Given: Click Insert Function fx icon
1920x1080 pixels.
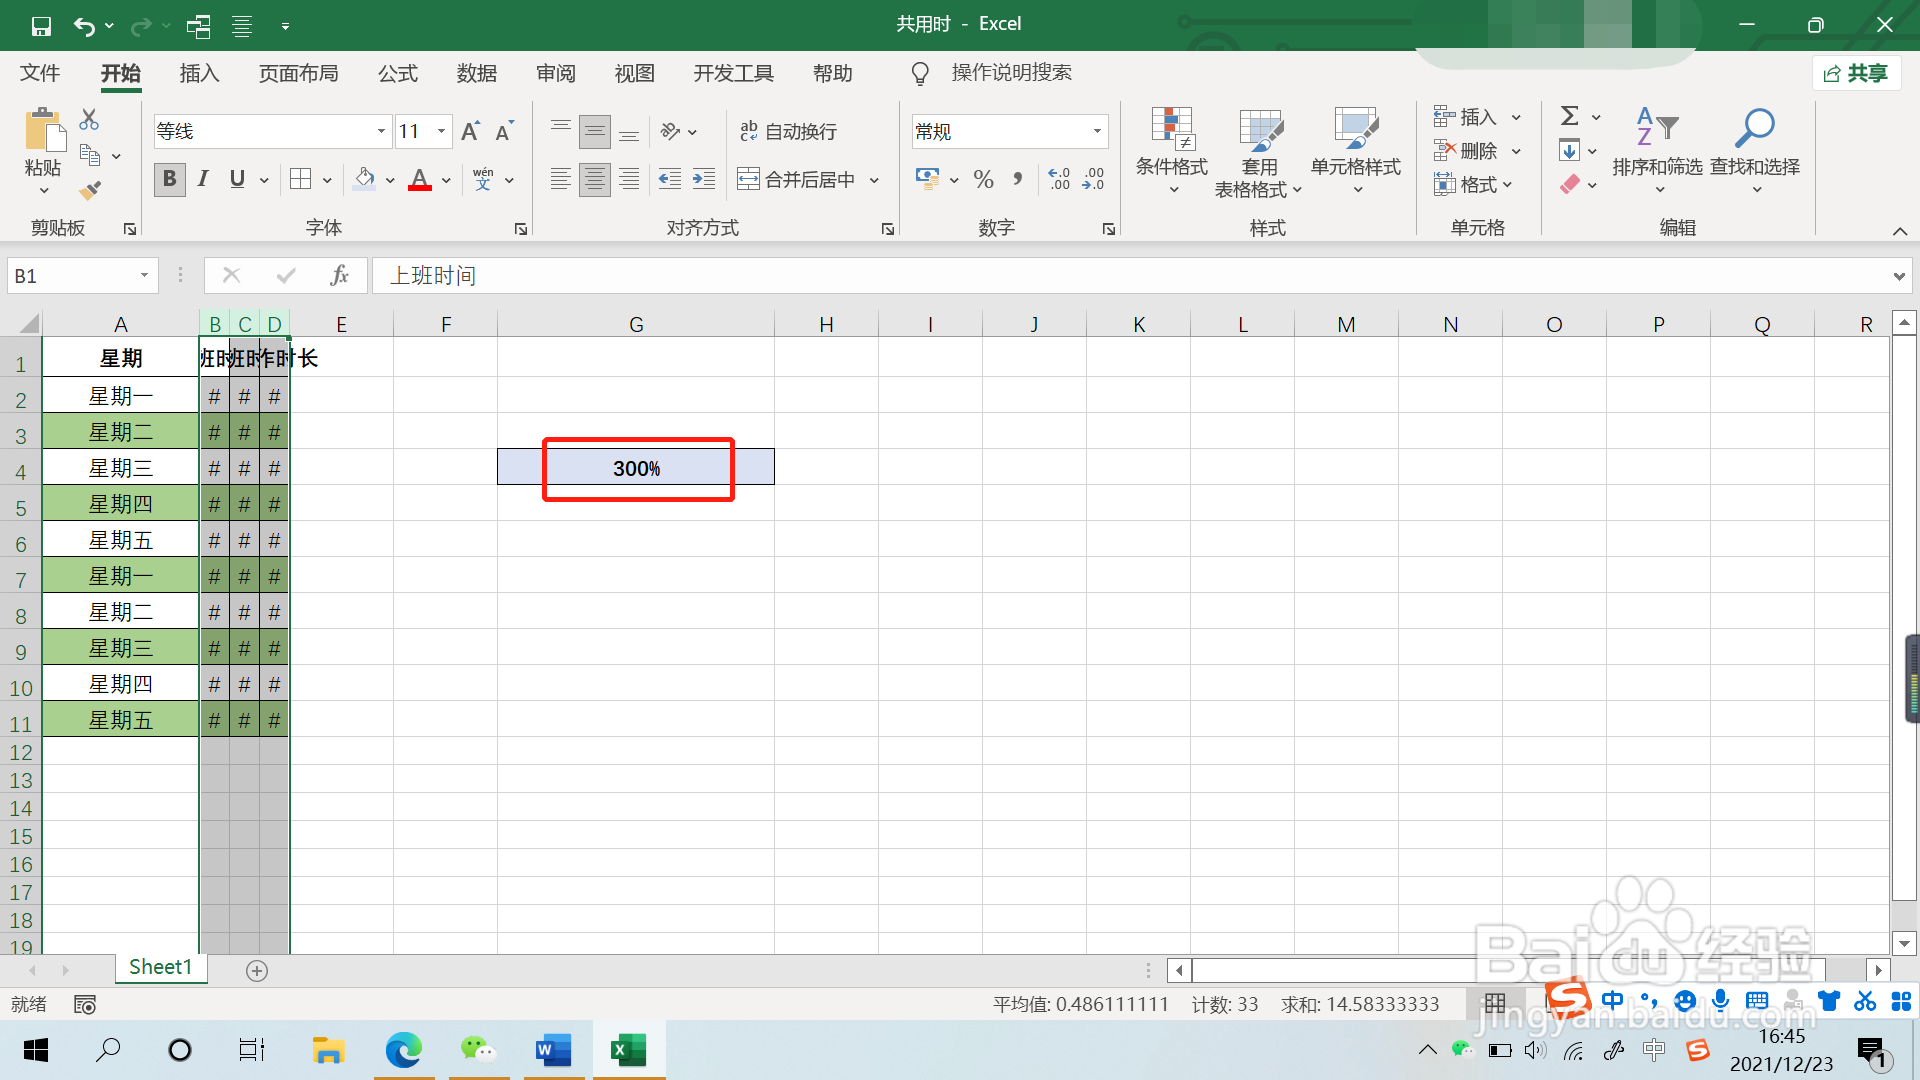Looking at the screenshot, I should pos(339,275).
